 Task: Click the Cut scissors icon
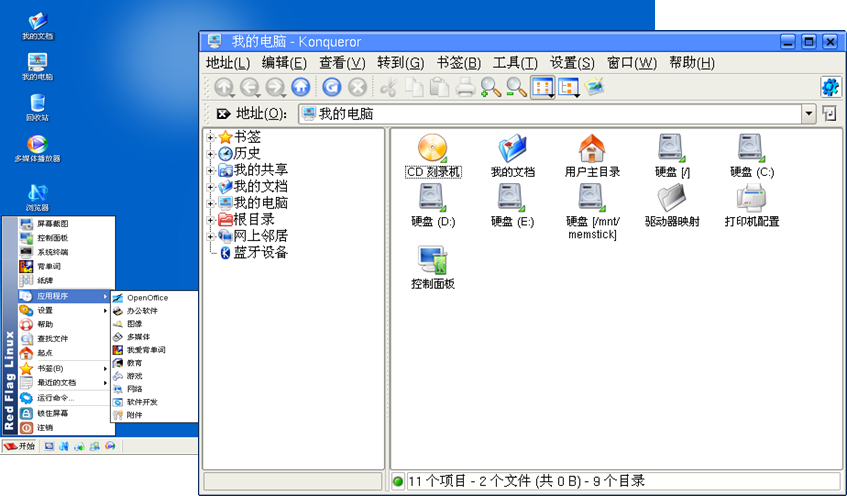(x=388, y=87)
